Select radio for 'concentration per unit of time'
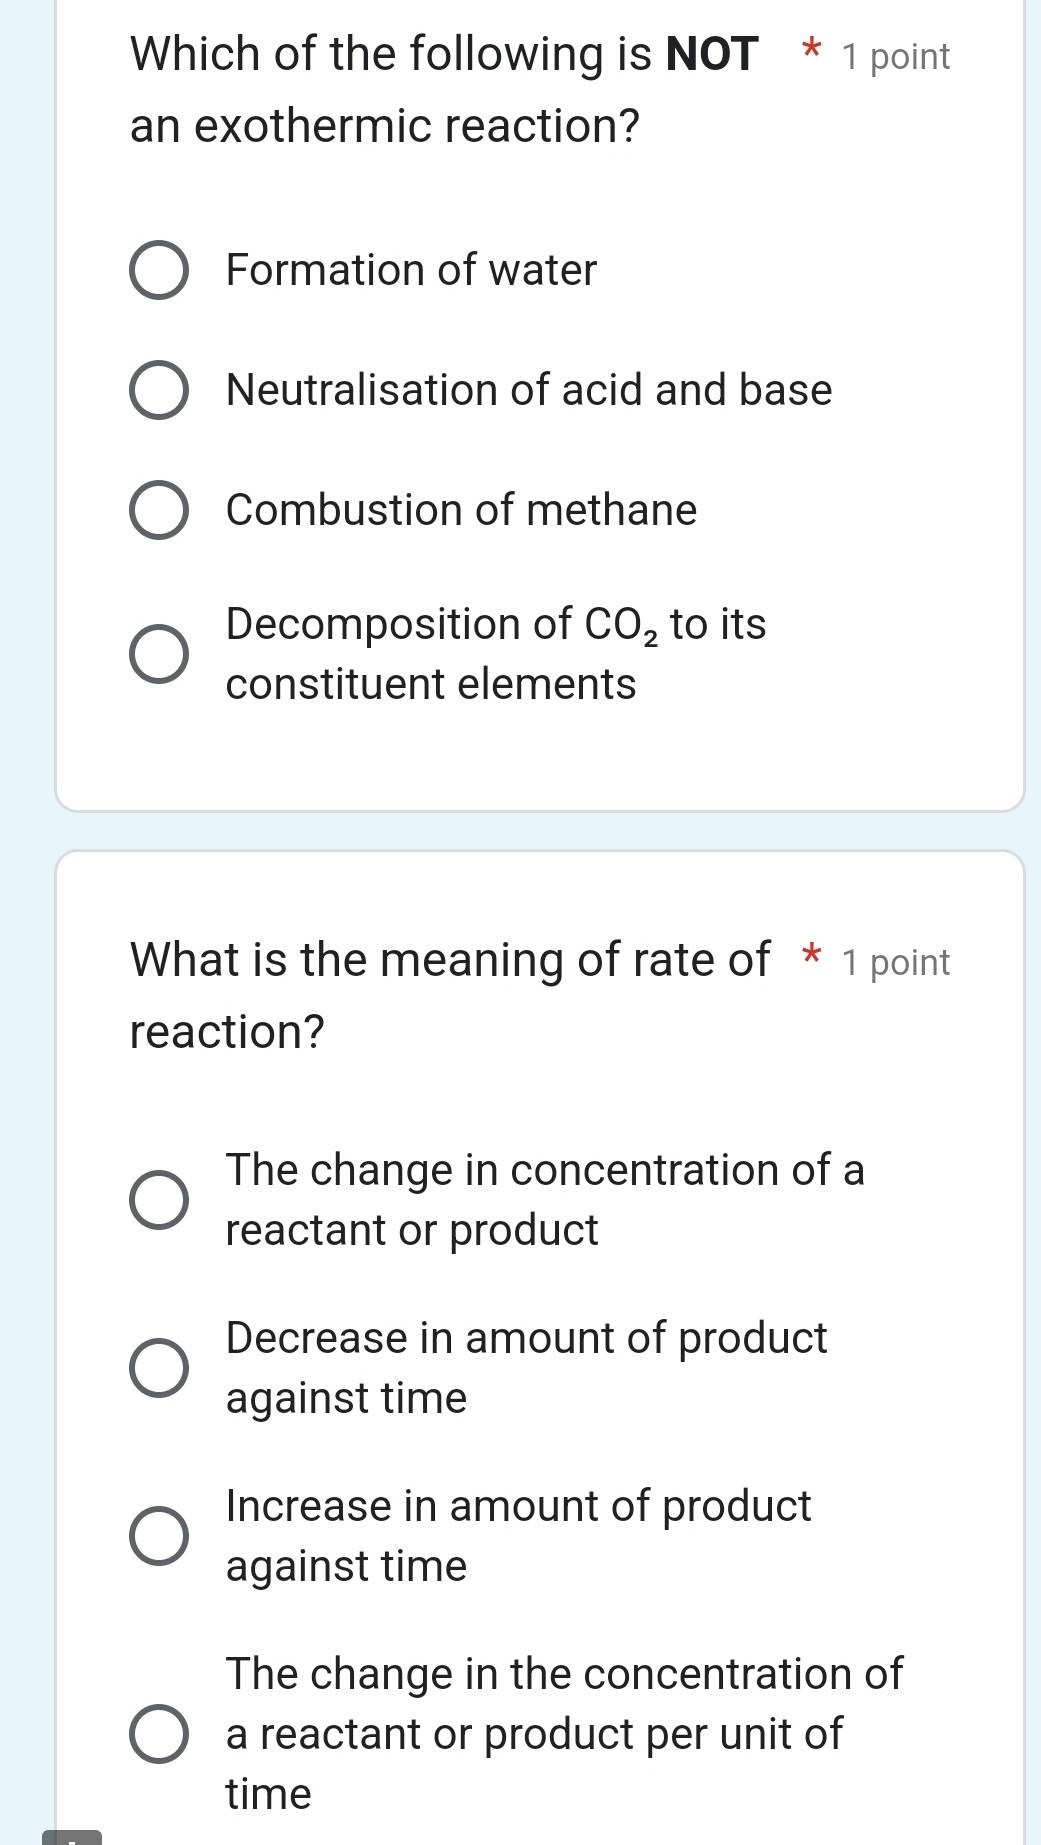This screenshot has height=1845, width=1041. coord(158,1734)
